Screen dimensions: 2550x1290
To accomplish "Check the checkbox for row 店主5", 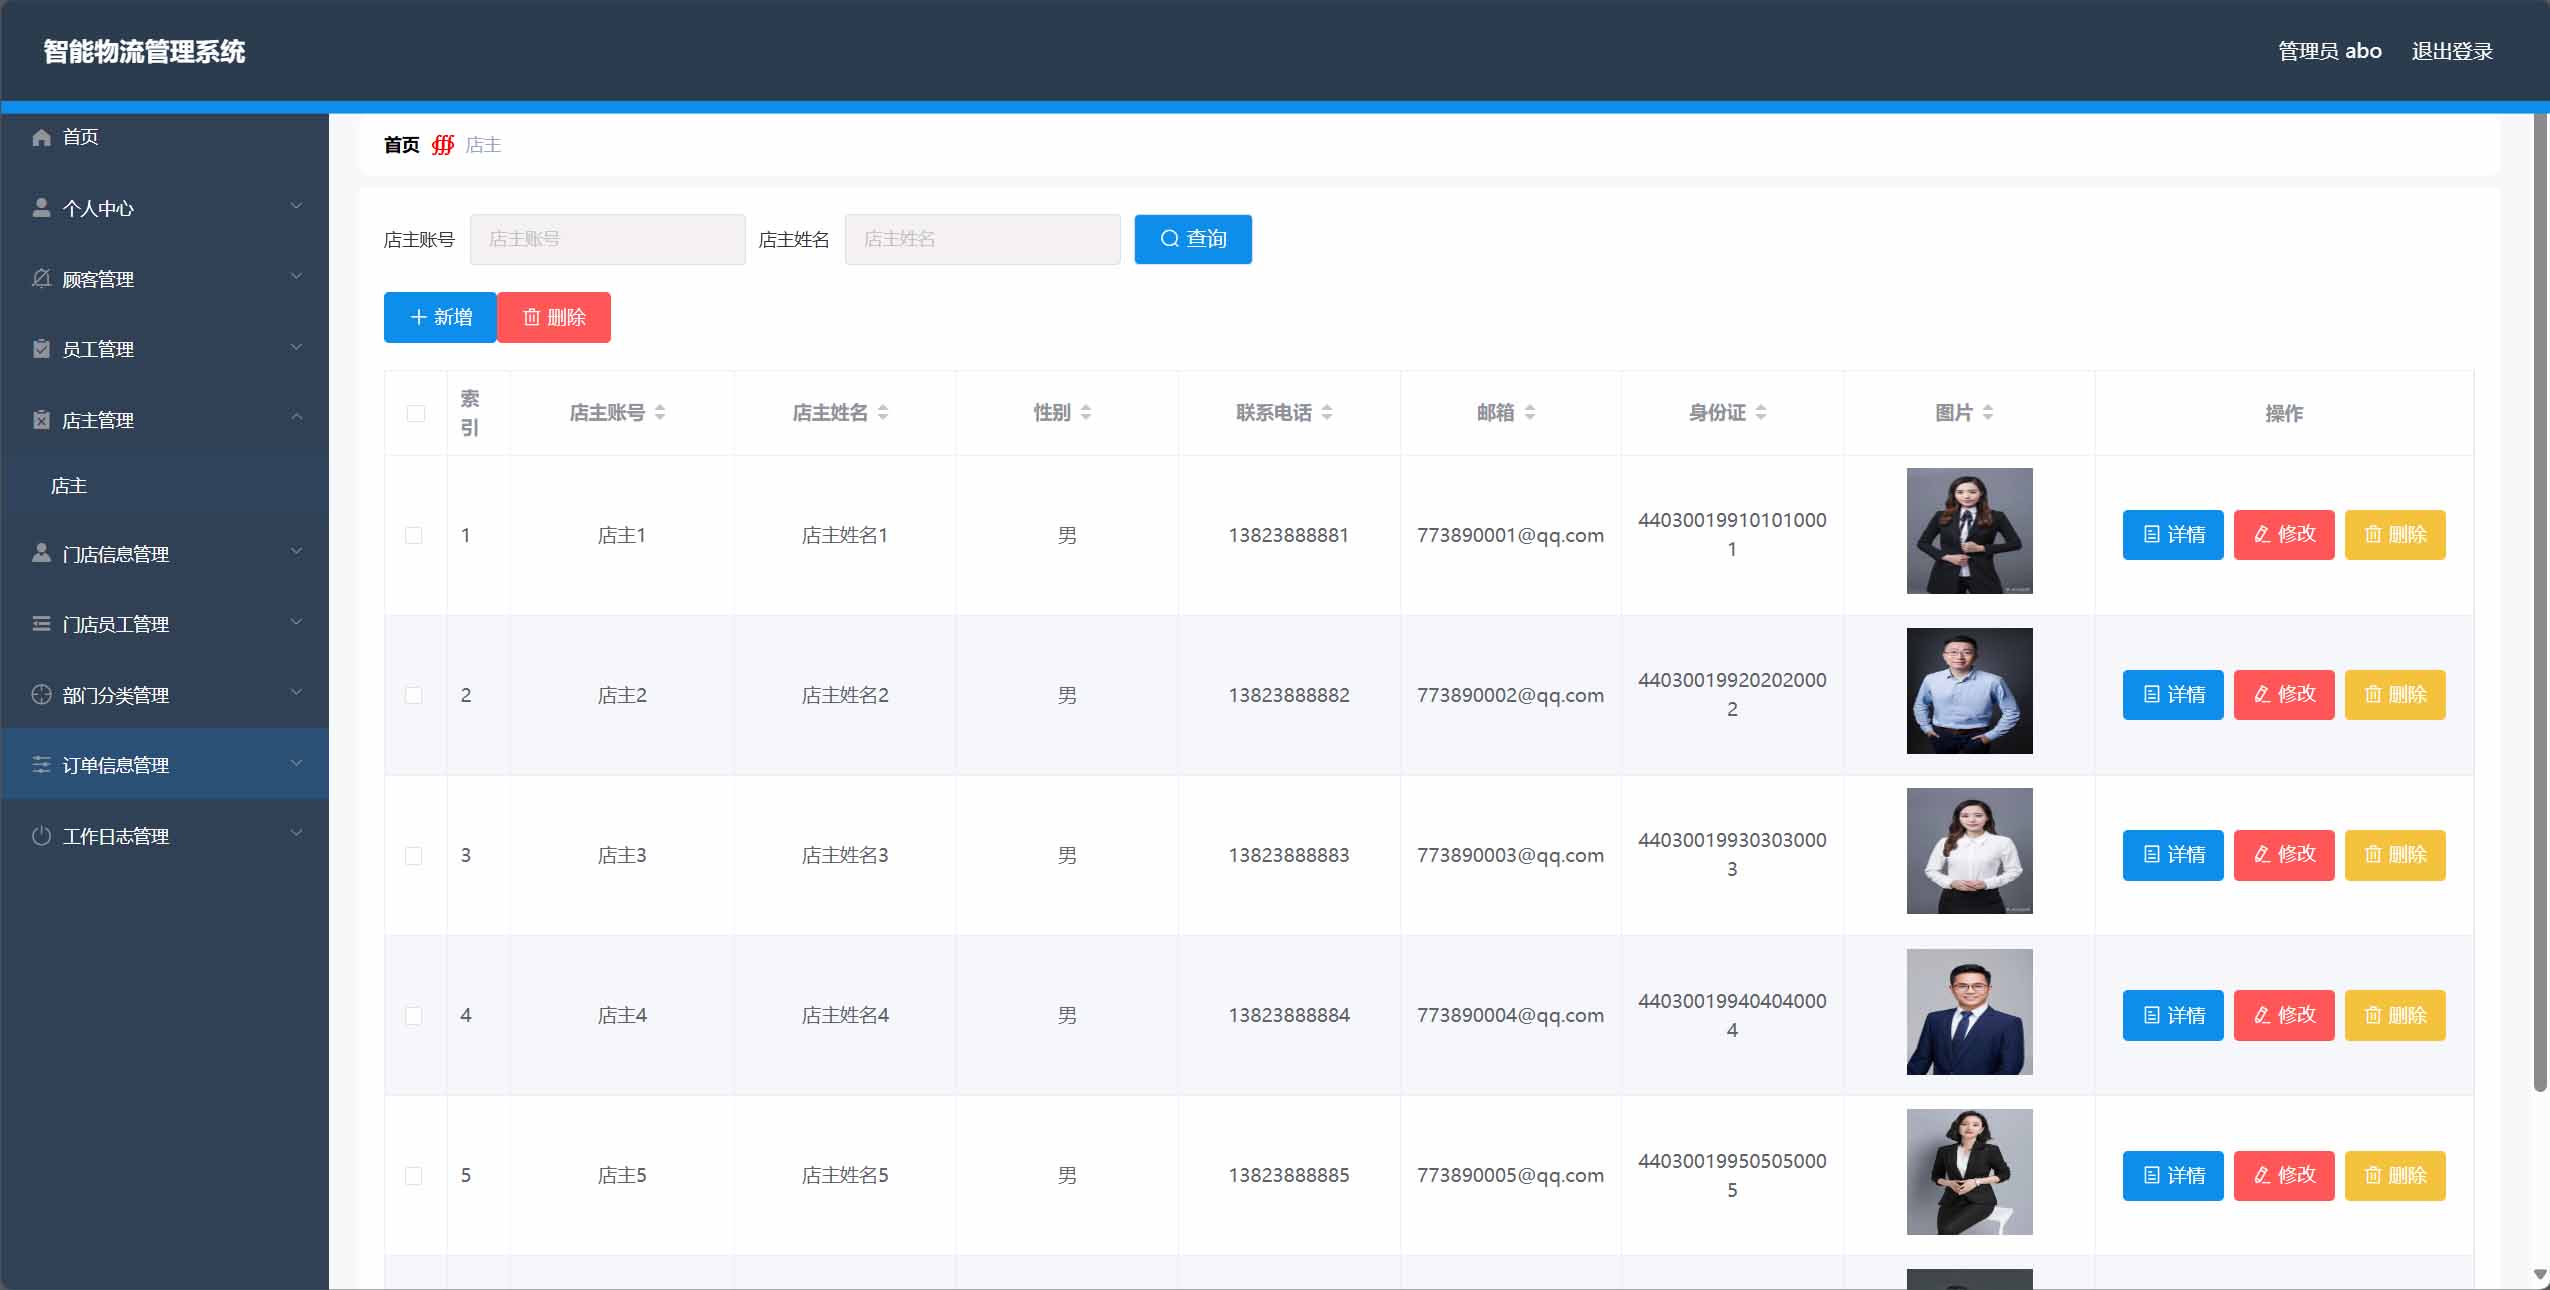I will 413,1175.
